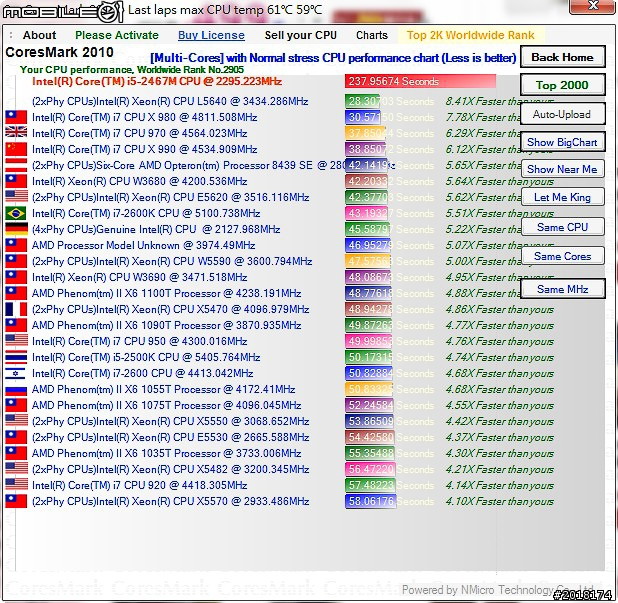
Task: Click the UK flag beside i7 CPU 970
Action: coord(16,133)
